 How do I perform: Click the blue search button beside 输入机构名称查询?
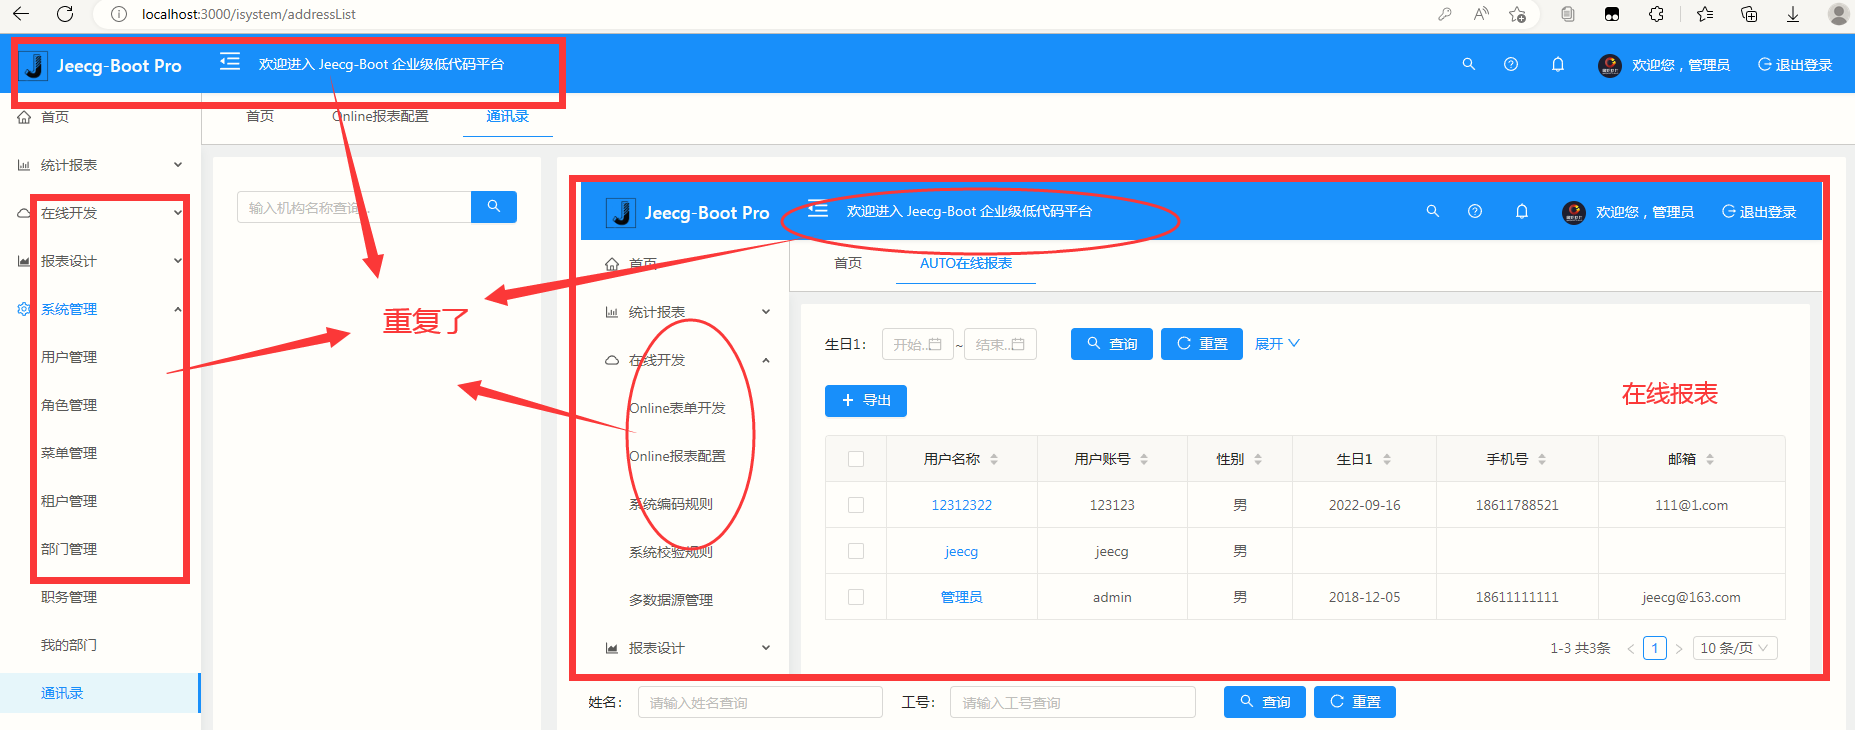(494, 207)
